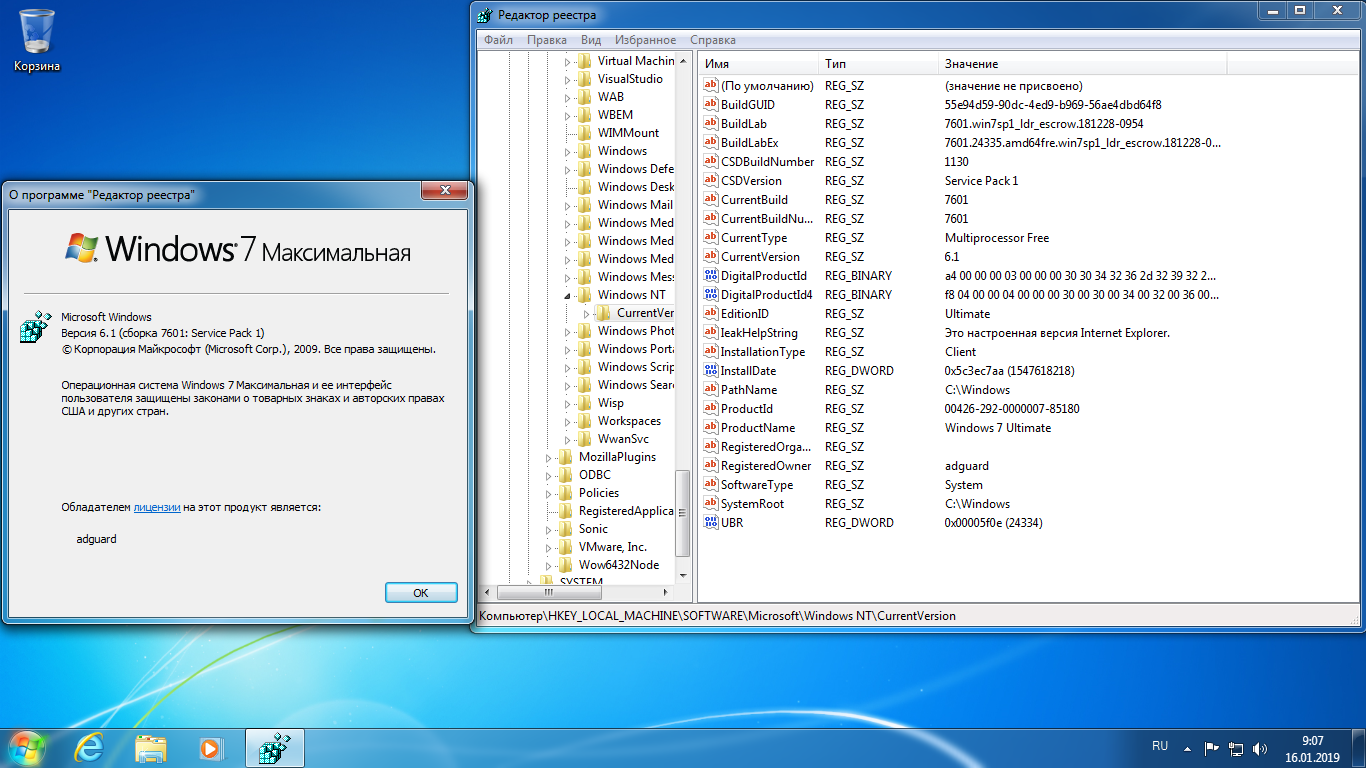Image resolution: width=1366 pixels, height=768 pixels.
Task: Open Windows Explorer from the taskbar
Action: 151,748
